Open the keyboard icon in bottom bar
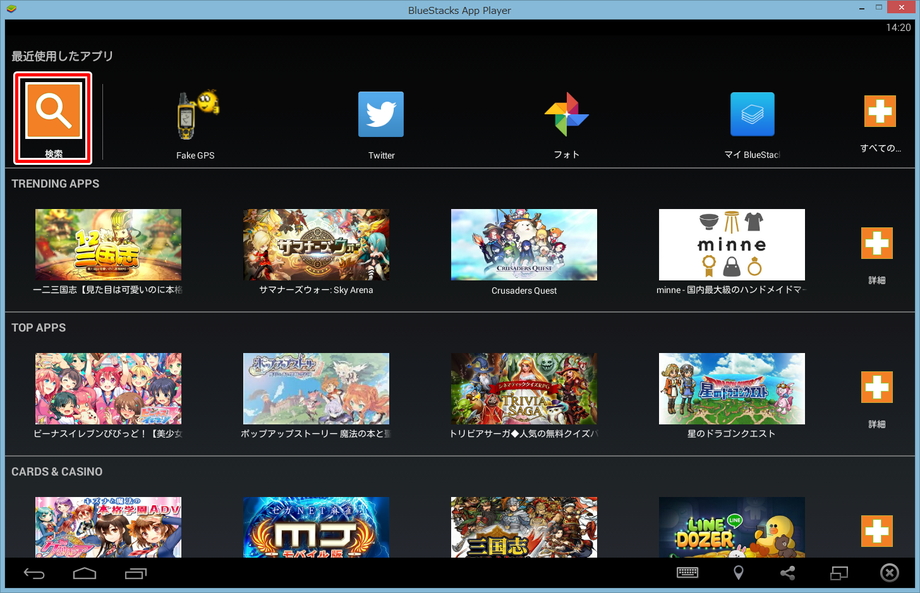 point(688,573)
